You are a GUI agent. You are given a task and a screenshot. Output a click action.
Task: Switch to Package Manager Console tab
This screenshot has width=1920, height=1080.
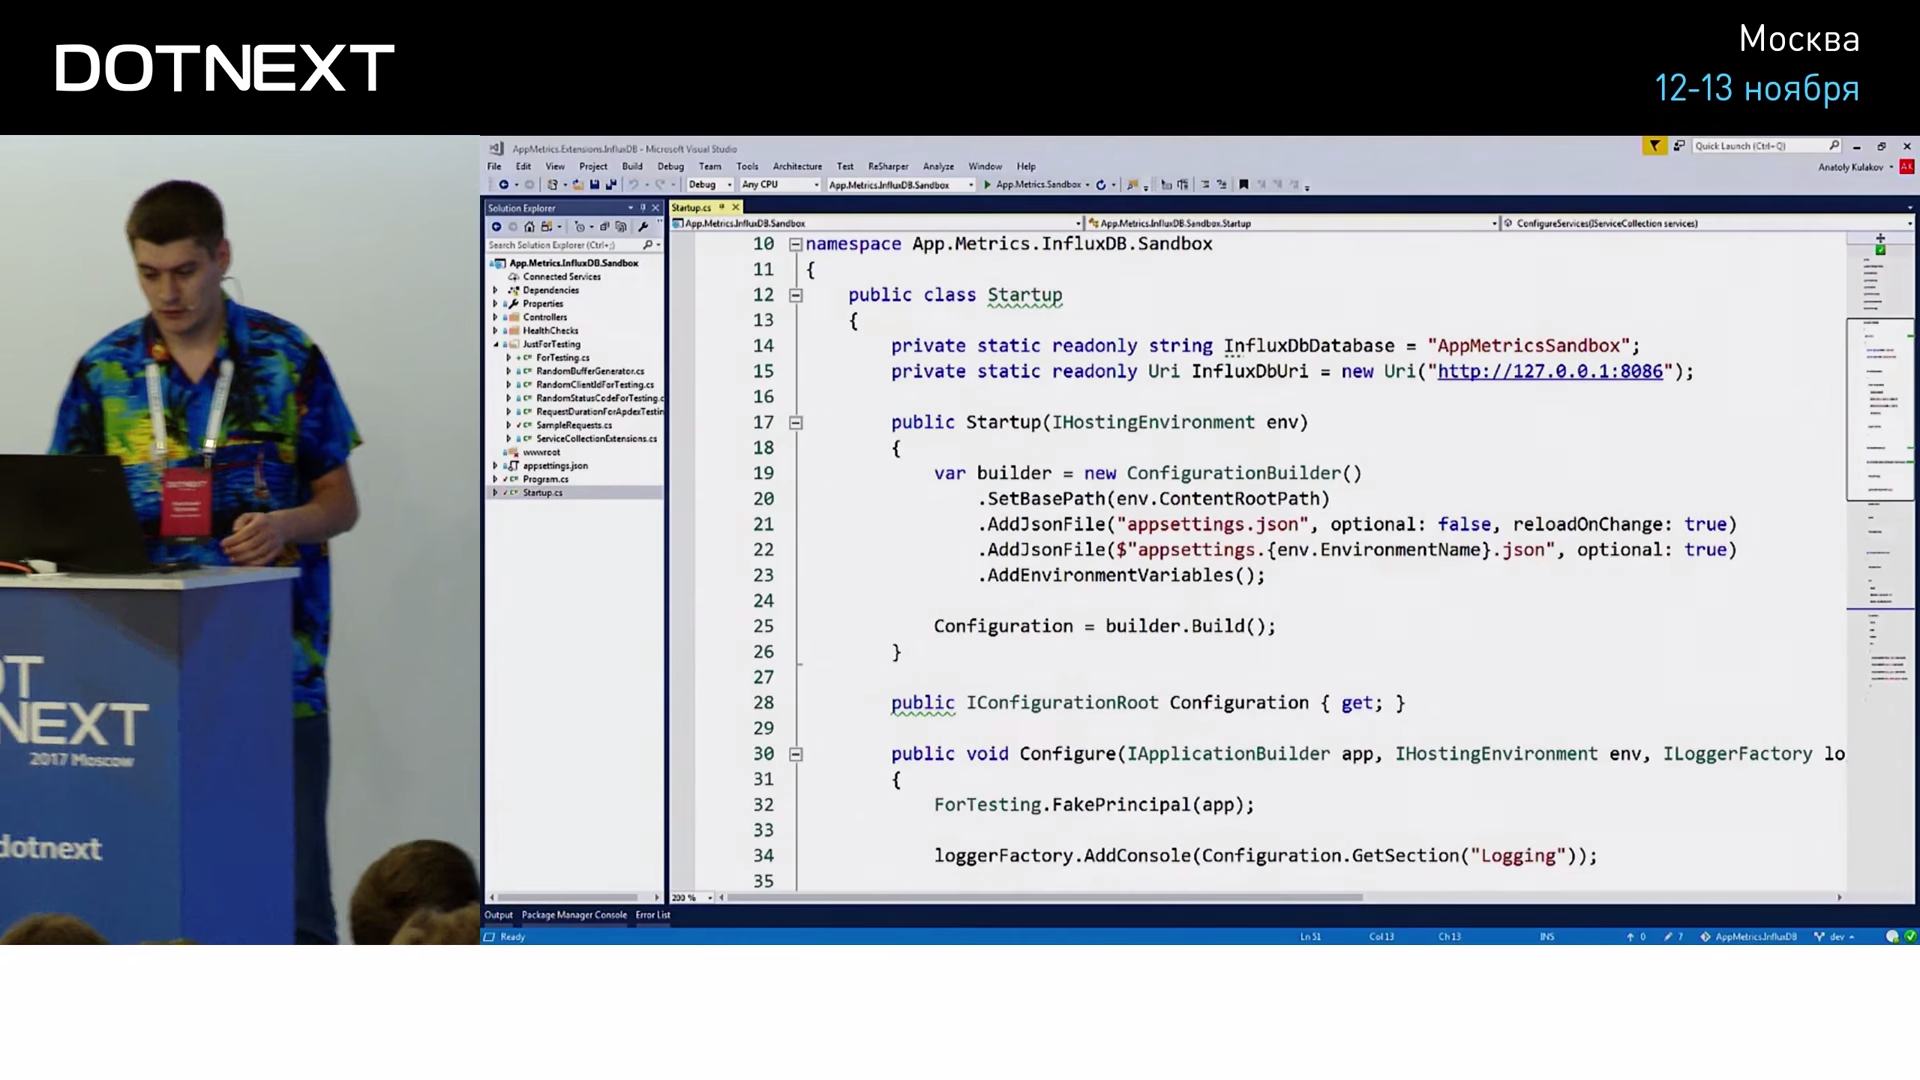[x=574, y=915]
